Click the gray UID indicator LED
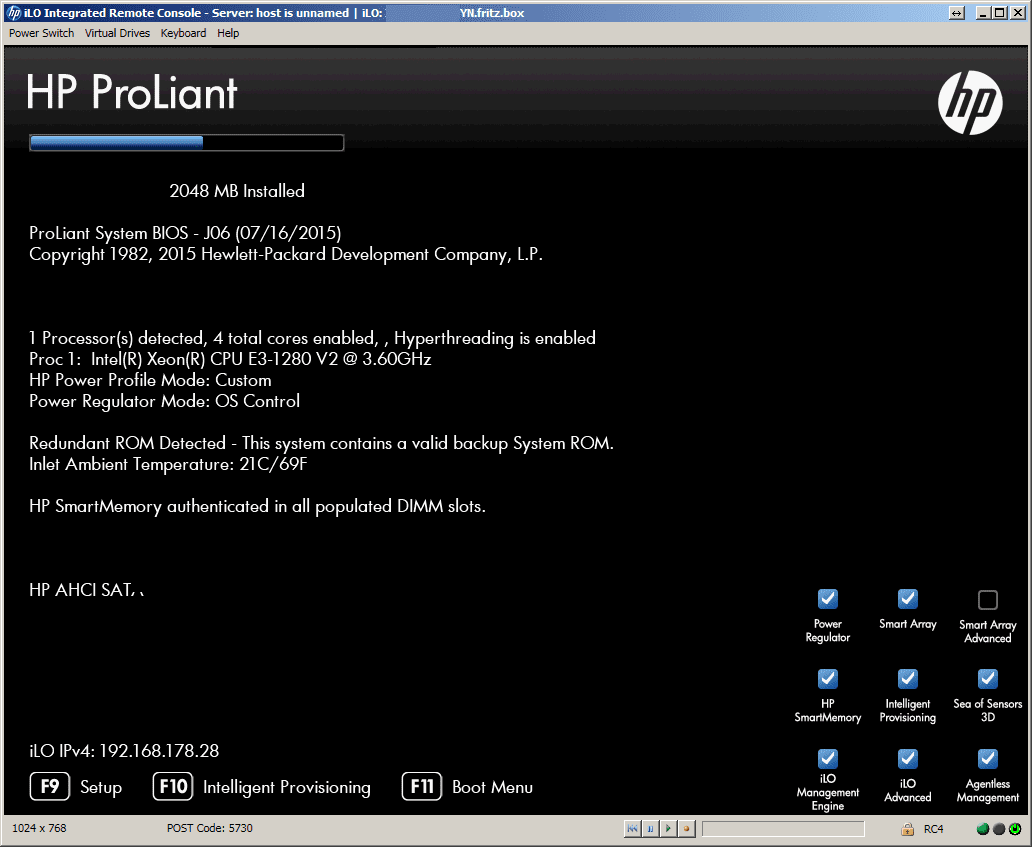Image resolution: width=1032 pixels, height=847 pixels. pos(998,829)
